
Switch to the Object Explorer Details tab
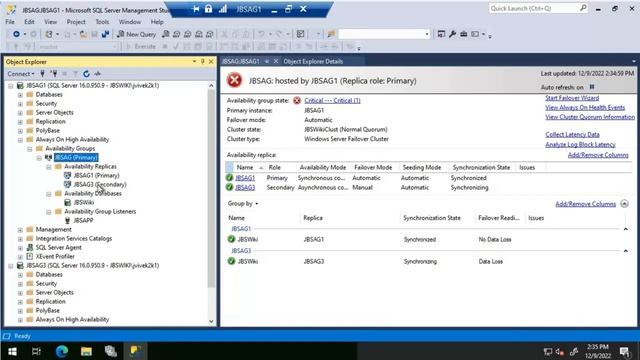tap(313, 61)
